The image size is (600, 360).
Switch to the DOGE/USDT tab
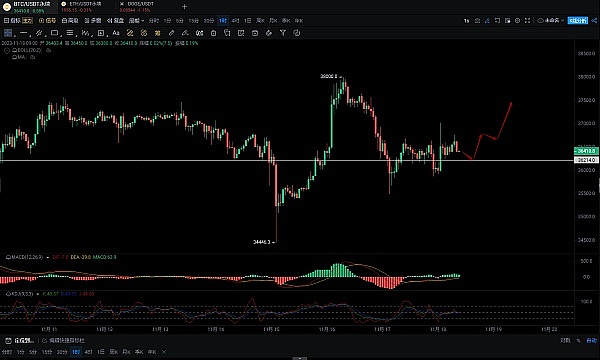click(x=139, y=7)
